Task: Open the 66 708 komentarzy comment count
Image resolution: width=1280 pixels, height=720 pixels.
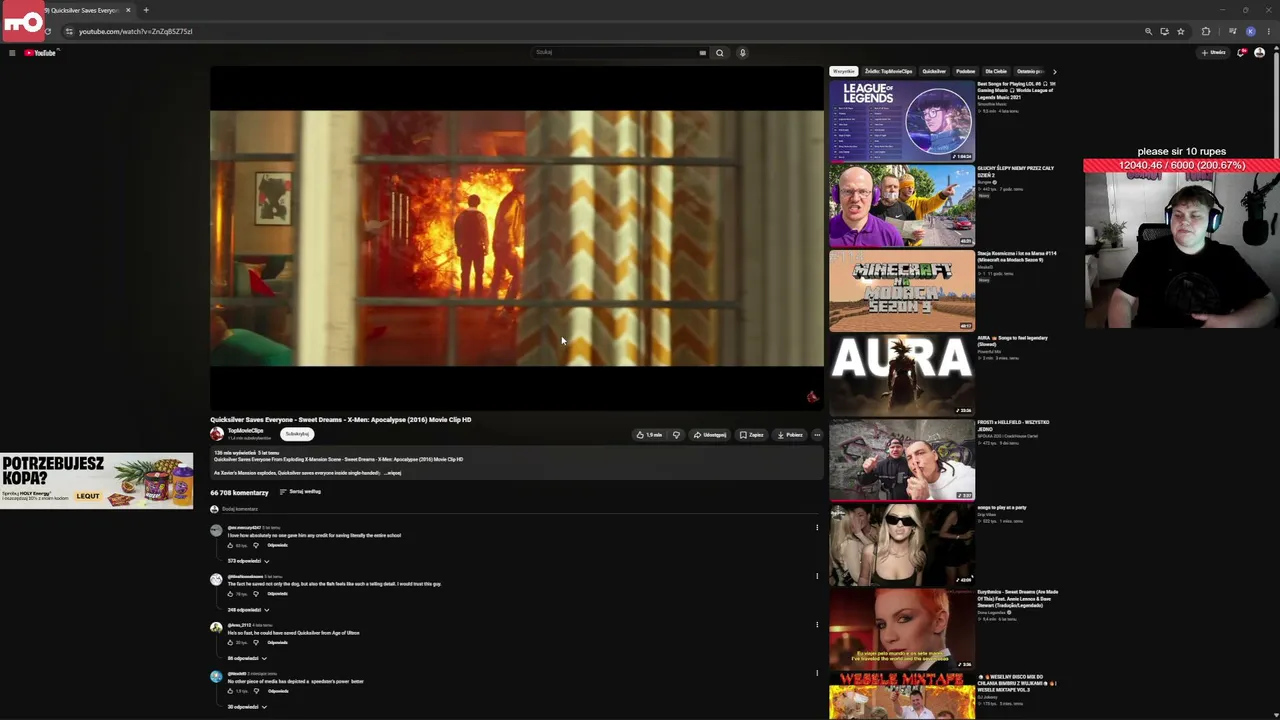Action: click(239, 493)
